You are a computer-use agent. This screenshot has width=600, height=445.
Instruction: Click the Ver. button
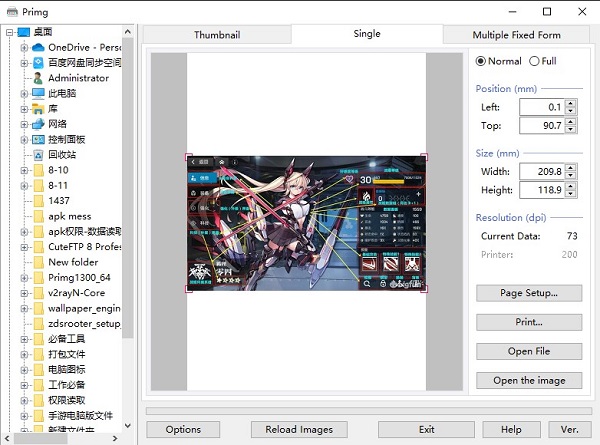(x=569, y=430)
